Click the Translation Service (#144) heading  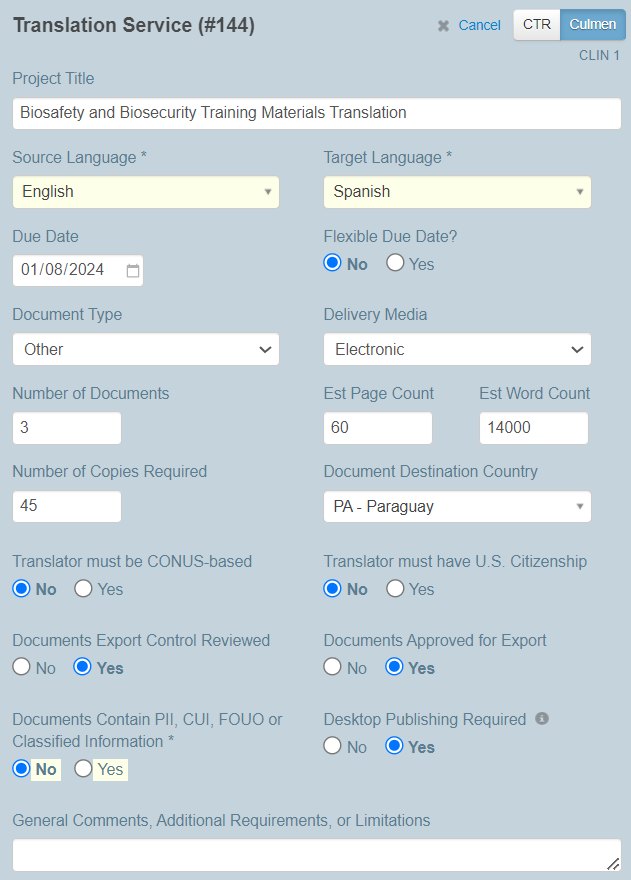[x=134, y=25]
